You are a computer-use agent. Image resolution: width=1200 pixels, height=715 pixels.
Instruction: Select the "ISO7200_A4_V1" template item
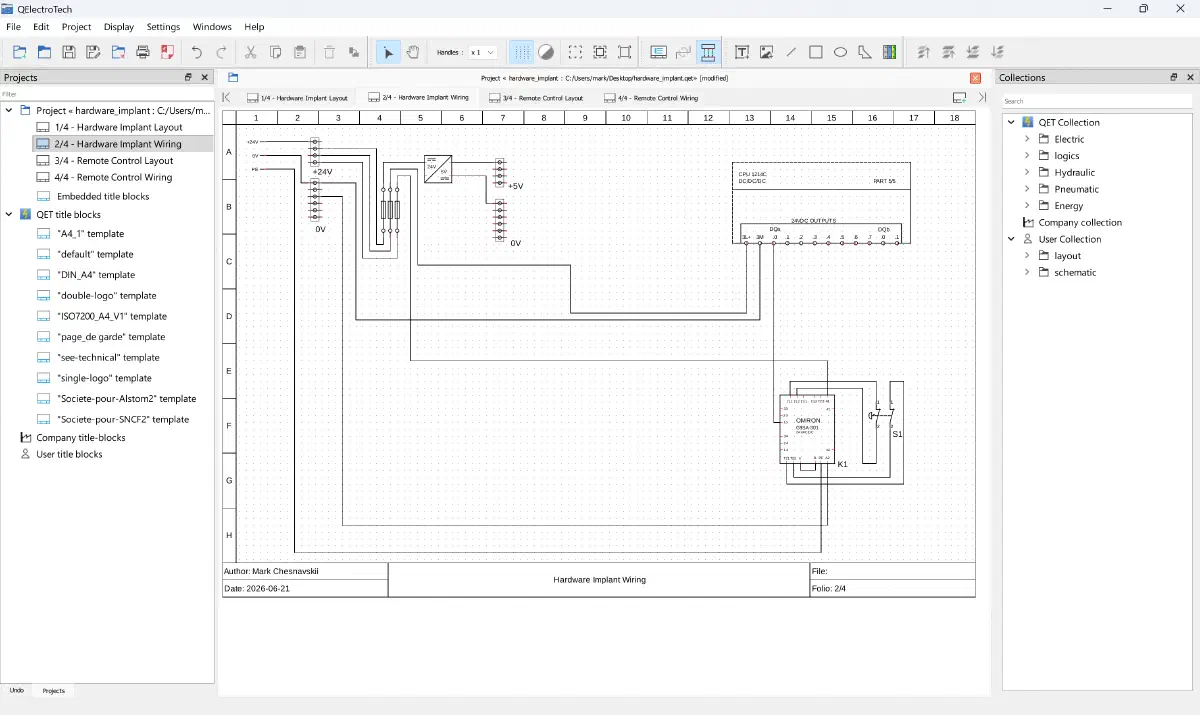(x=112, y=316)
